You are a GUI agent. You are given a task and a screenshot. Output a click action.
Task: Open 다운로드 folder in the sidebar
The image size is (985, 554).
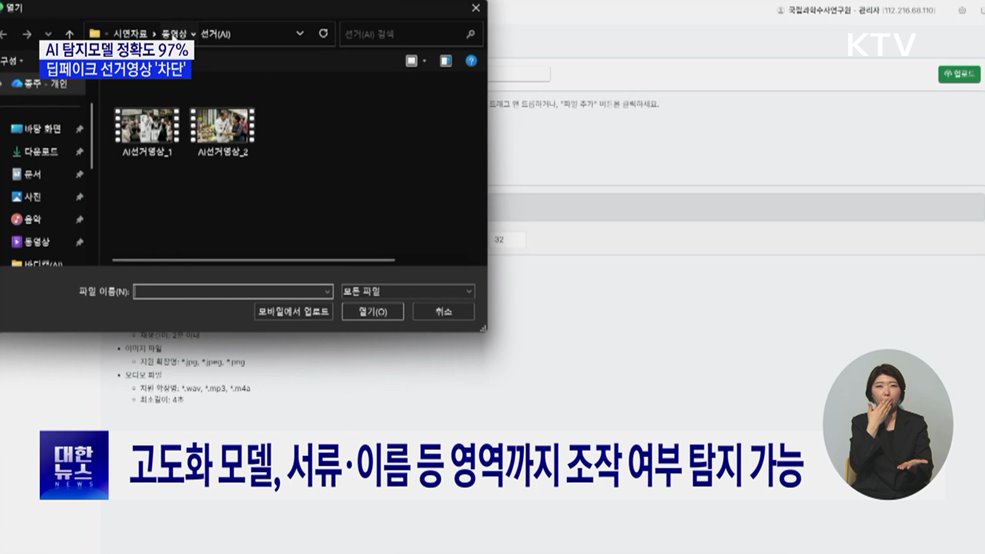40,151
